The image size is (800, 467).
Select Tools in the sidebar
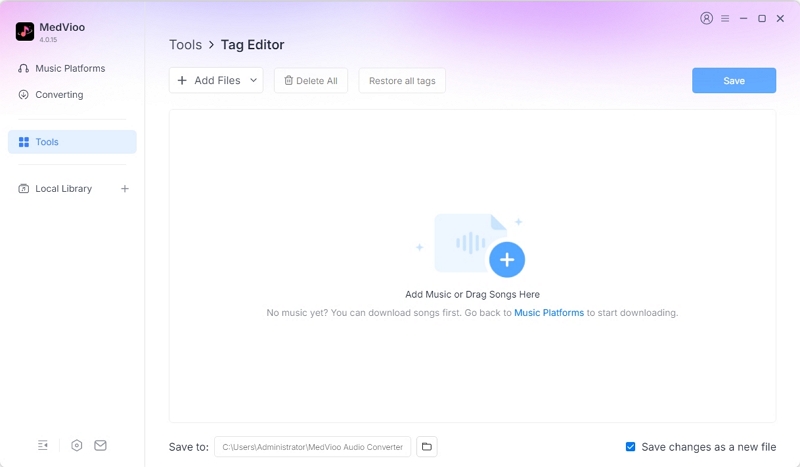click(x=72, y=142)
